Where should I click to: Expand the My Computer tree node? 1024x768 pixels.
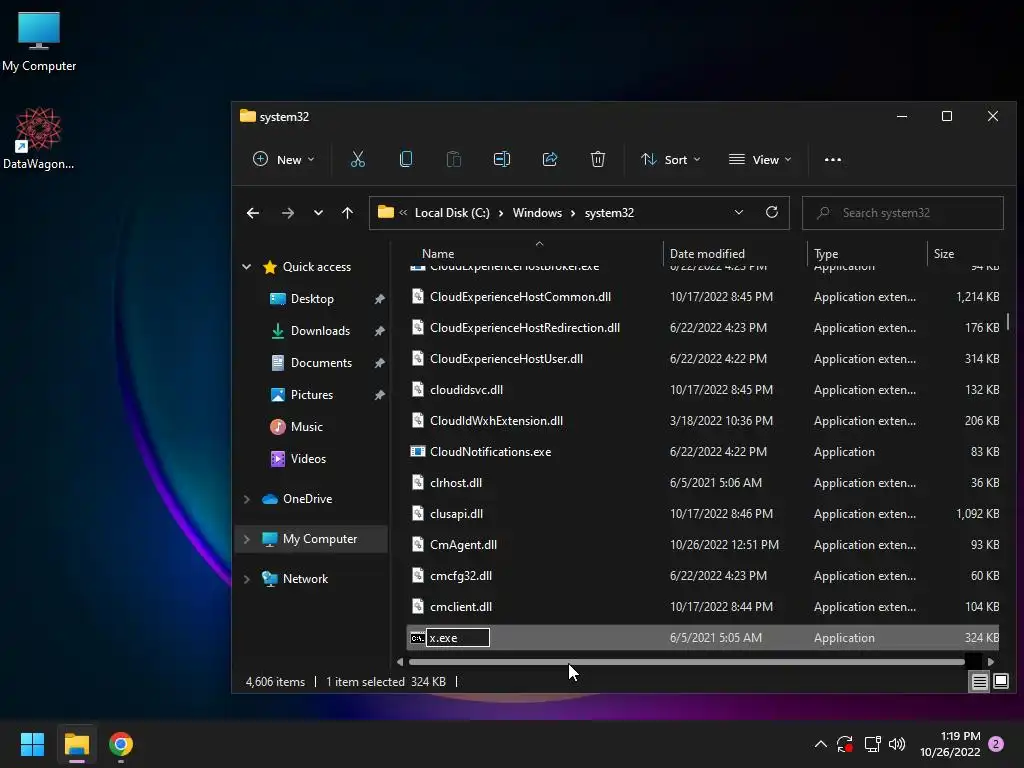(247, 539)
